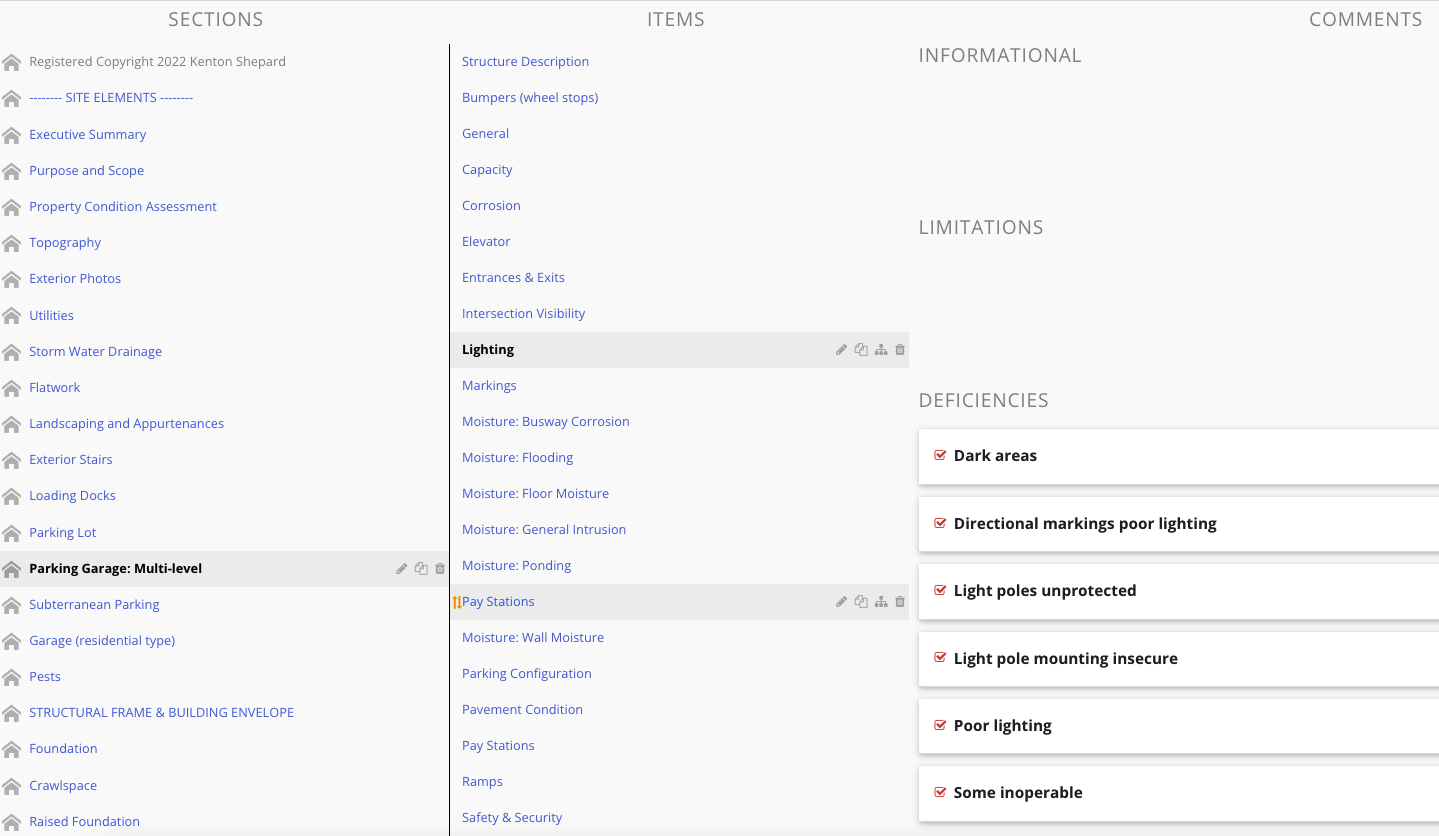Go to the Exterior Photos section
The height and width of the screenshot is (836, 1439).
pos(75,279)
